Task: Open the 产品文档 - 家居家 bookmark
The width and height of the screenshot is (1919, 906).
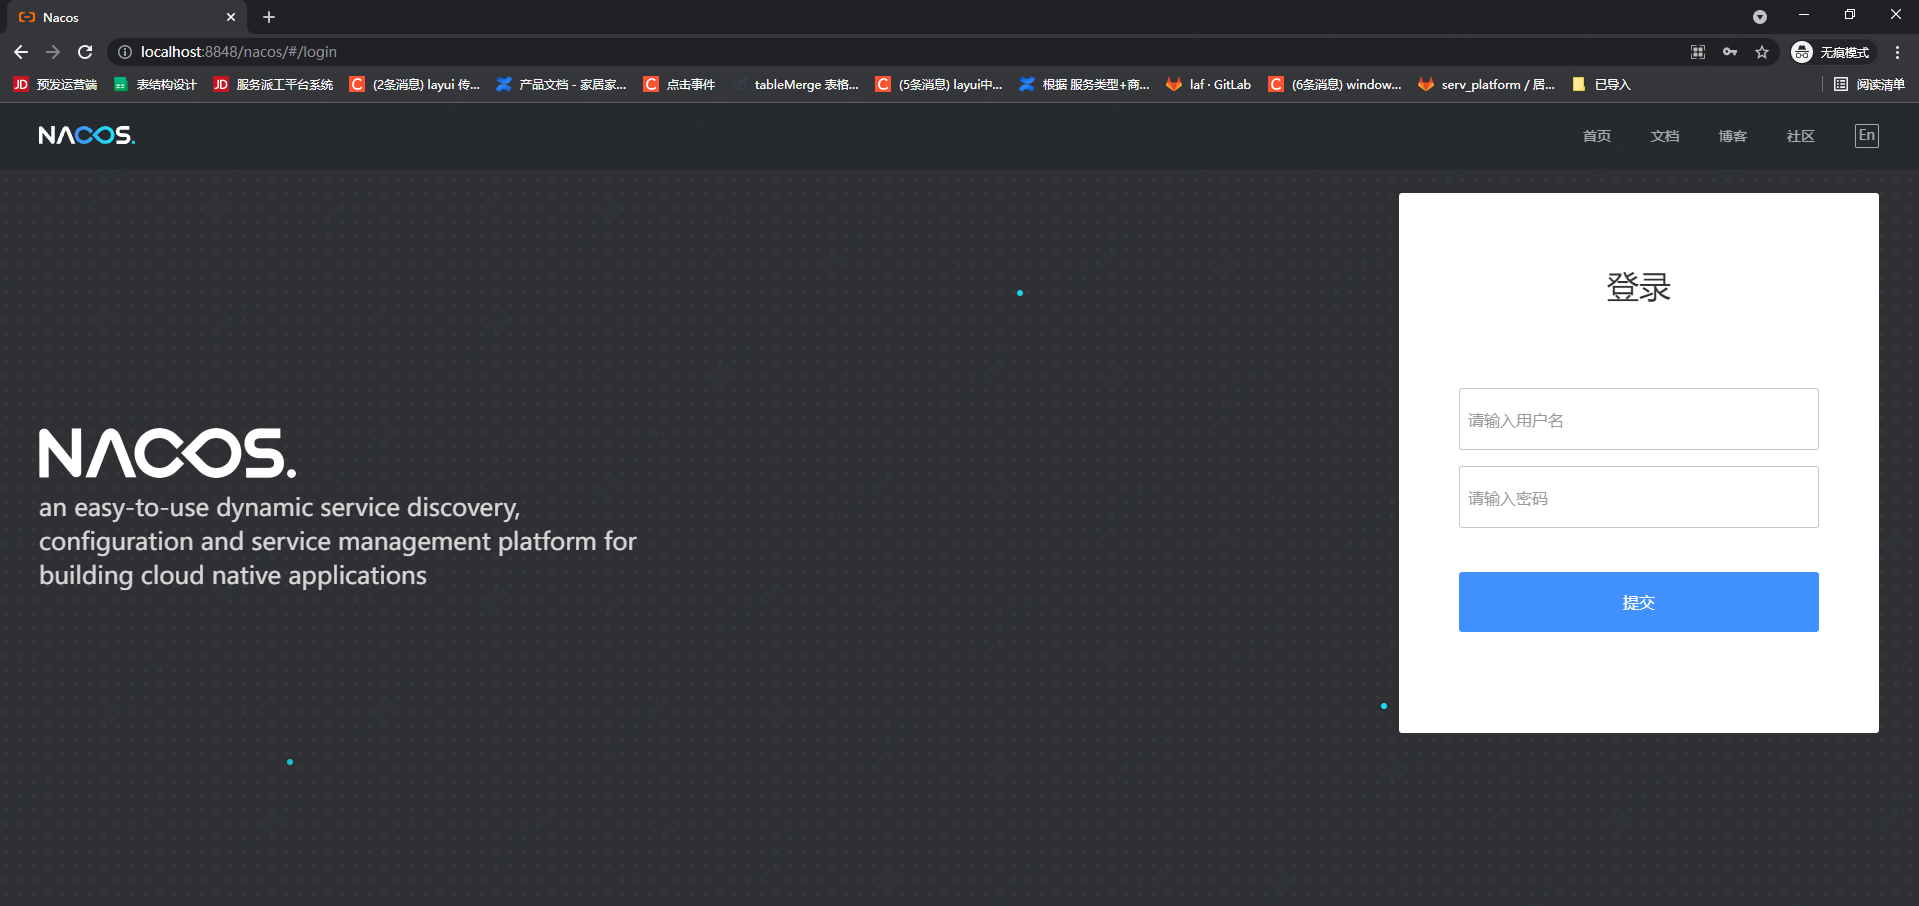Action: click(561, 85)
